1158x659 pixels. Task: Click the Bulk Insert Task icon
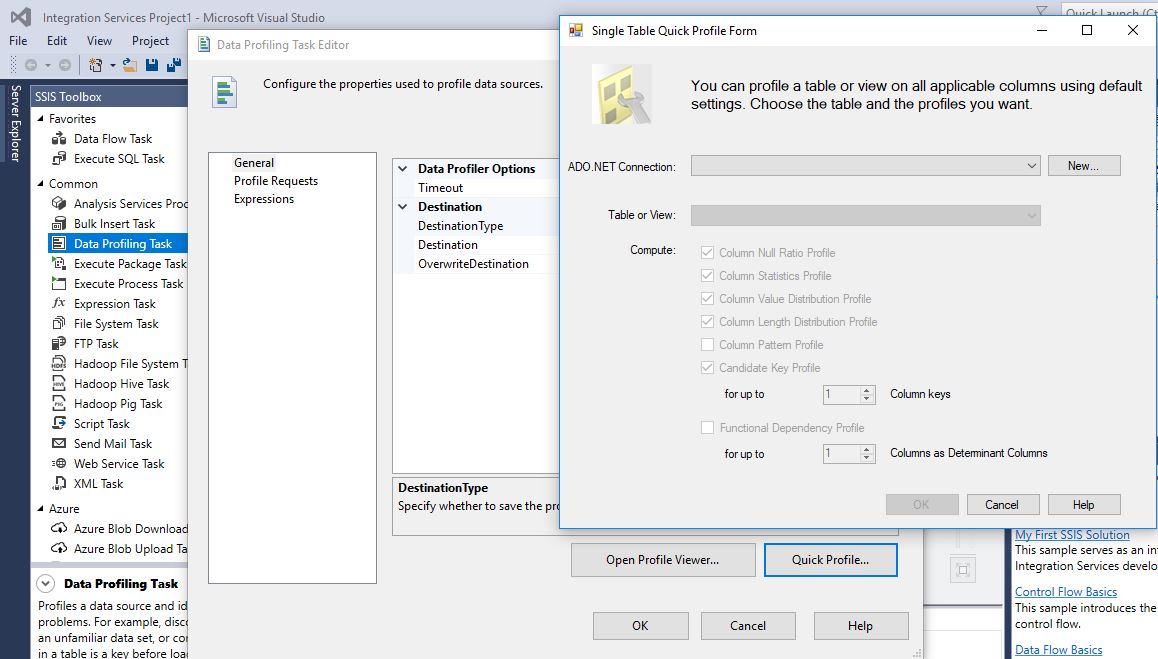(x=59, y=223)
